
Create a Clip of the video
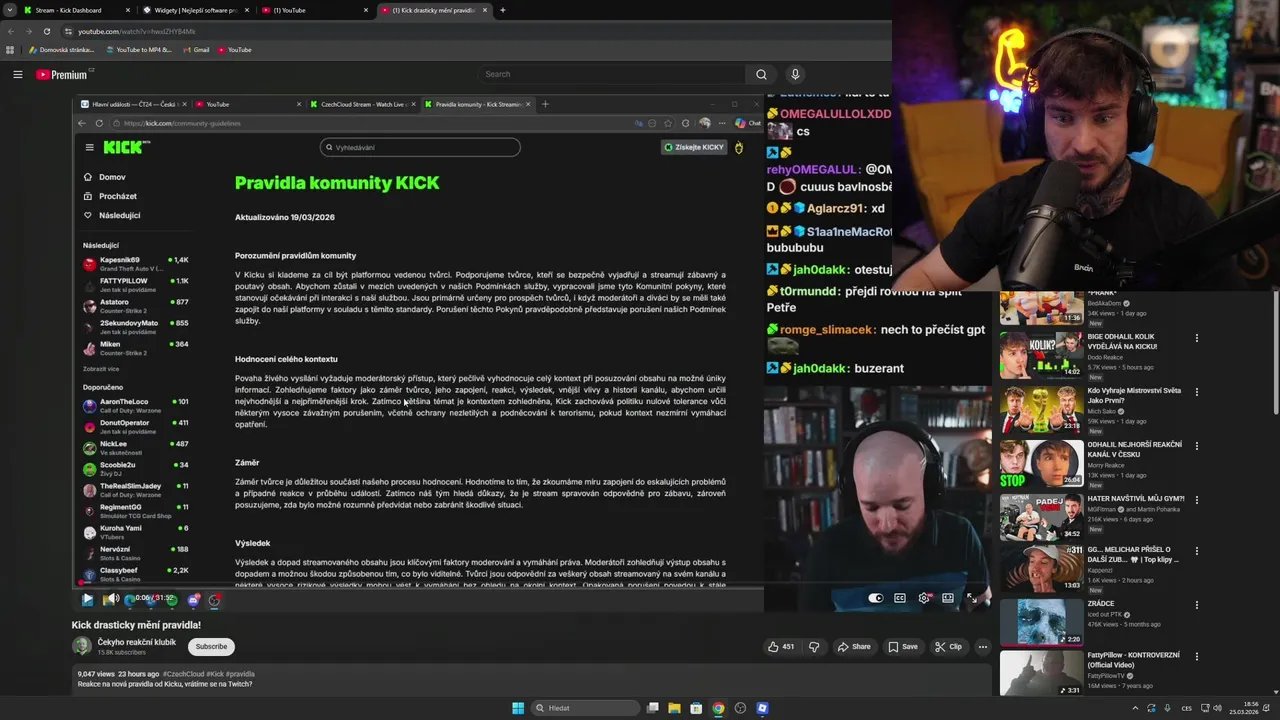coord(948,647)
